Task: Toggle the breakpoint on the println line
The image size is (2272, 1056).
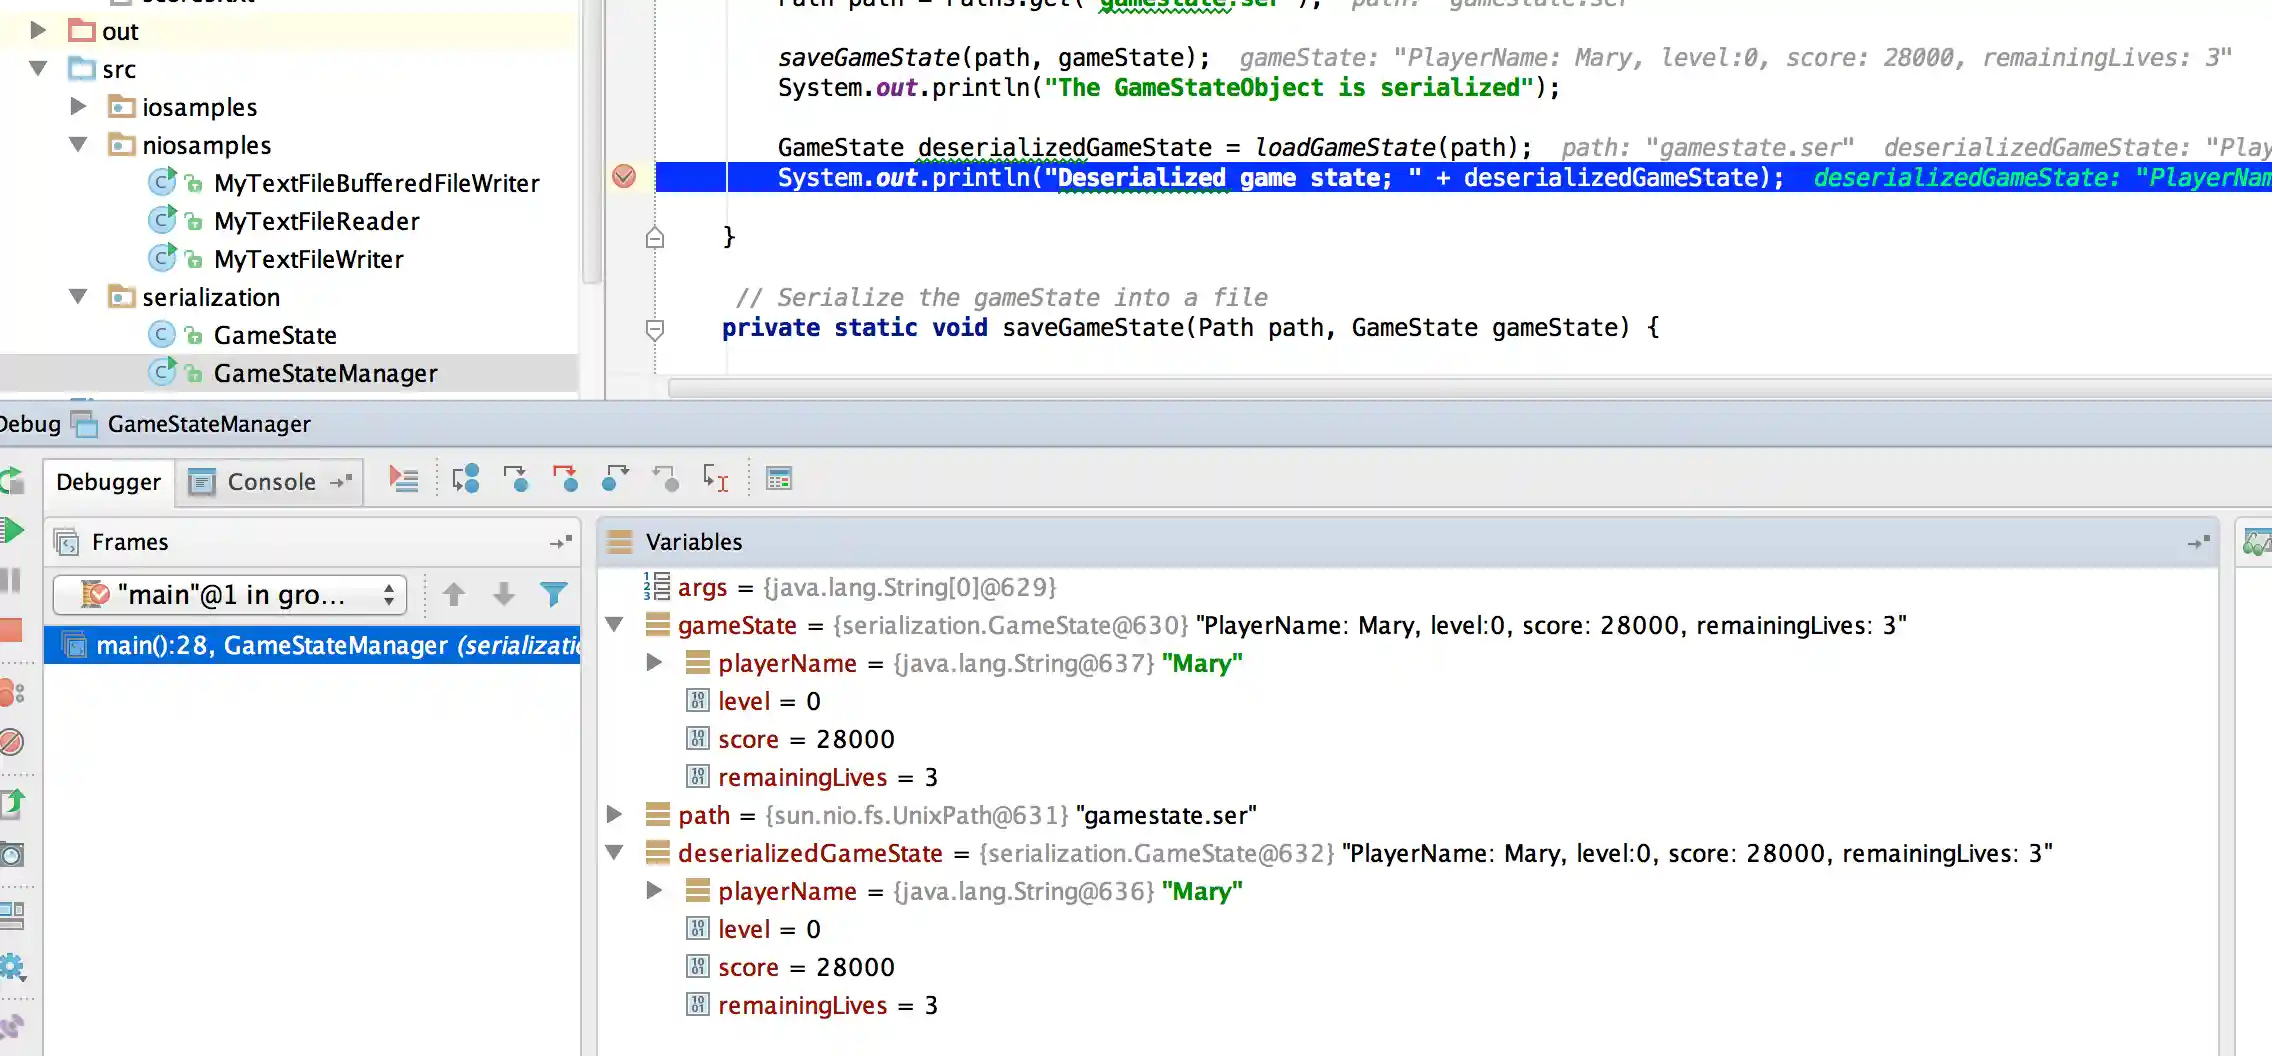Action: pos(625,177)
